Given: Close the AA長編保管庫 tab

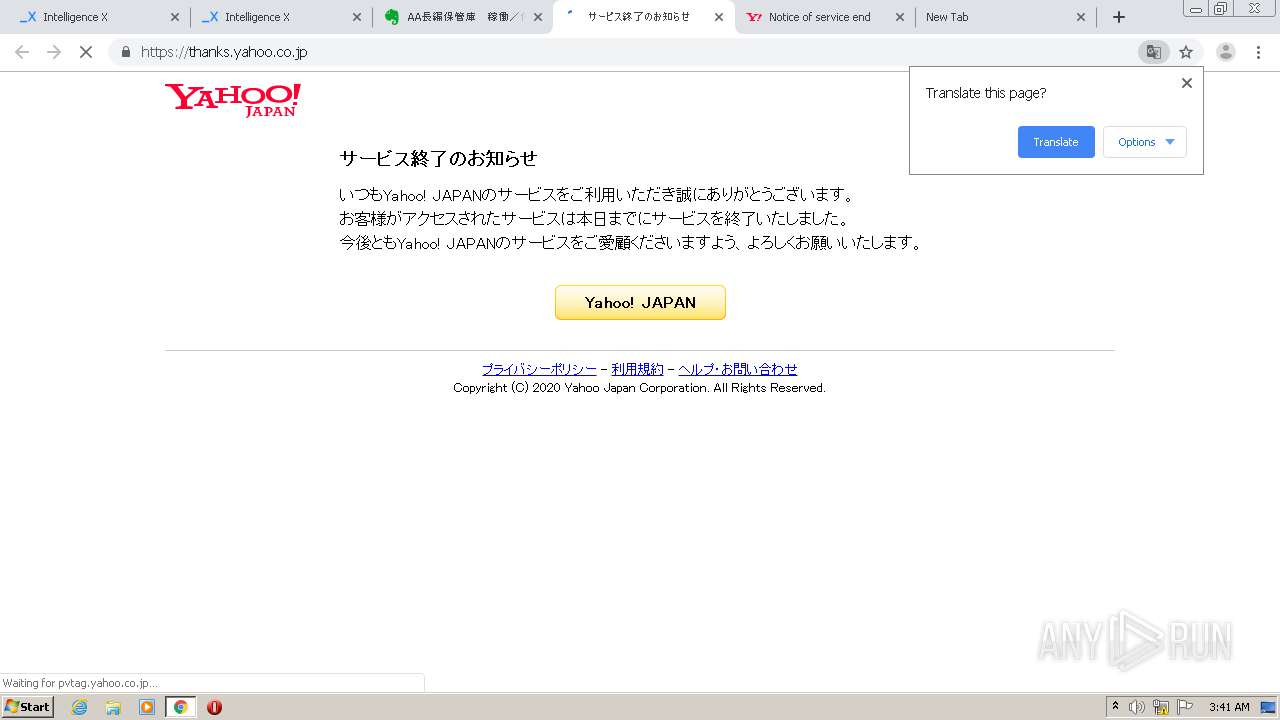Looking at the screenshot, I should [538, 17].
